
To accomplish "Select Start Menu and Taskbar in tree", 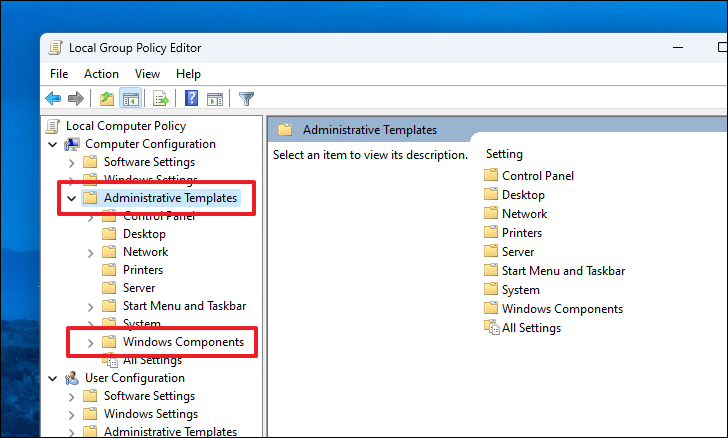I will tap(184, 306).
